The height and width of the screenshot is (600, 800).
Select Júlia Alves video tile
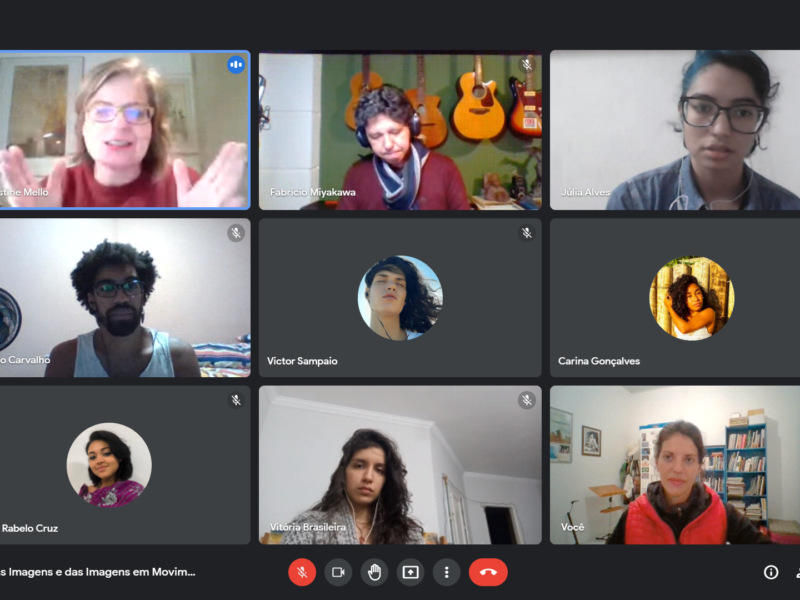click(x=675, y=130)
